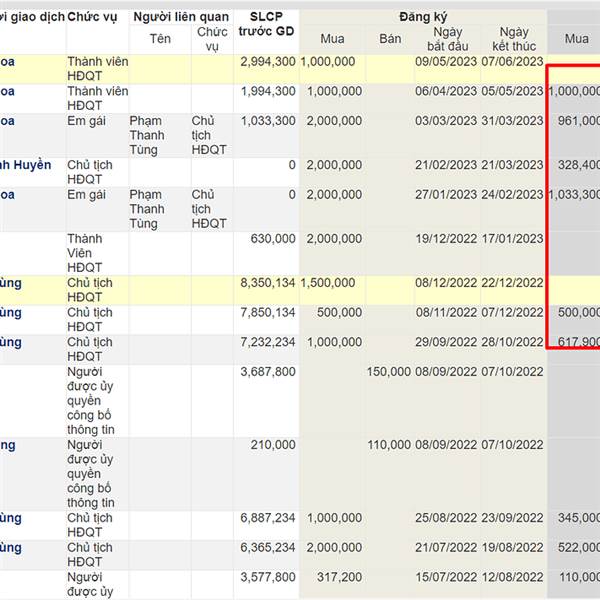Select the 'Mua' header under Đăng ký
Image resolution: width=600 pixels, height=600 pixels.
[x=332, y=39]
